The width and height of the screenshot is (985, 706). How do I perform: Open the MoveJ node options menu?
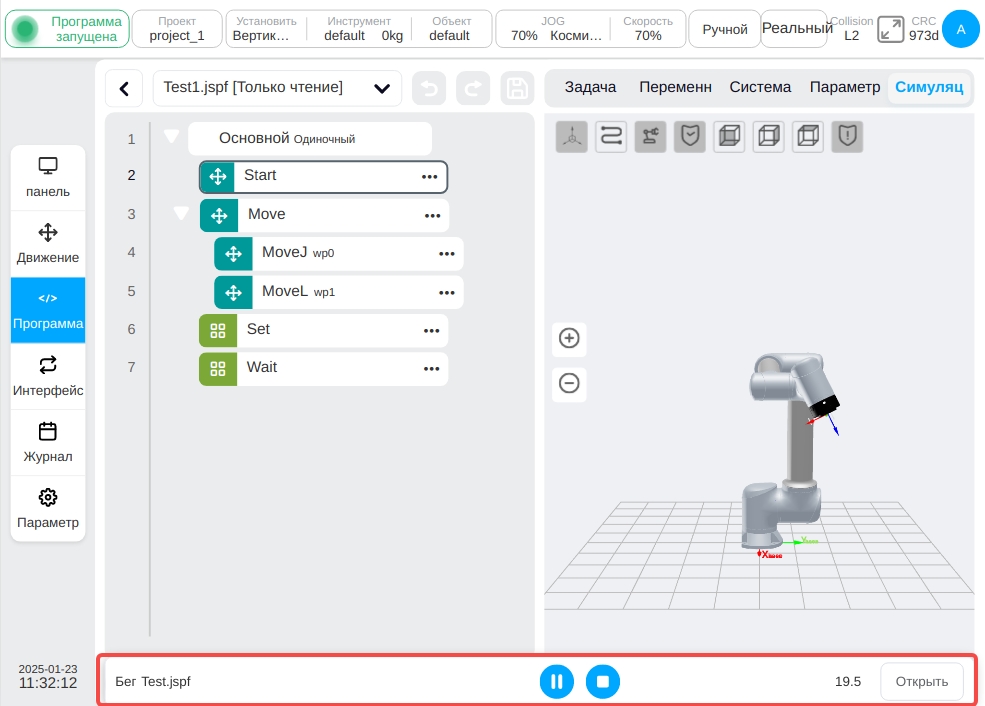click(x=447, y=254)
